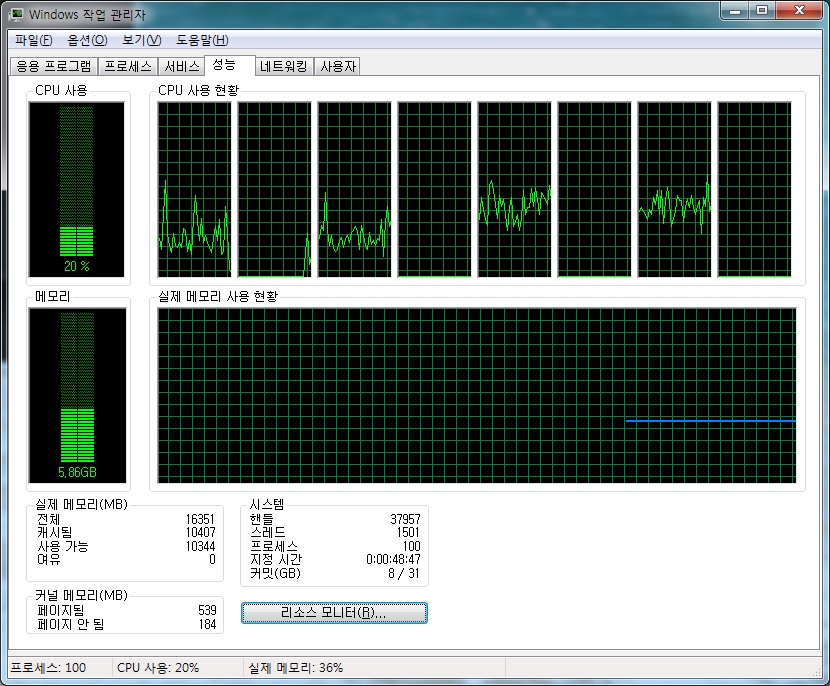Click the 실제 메모리 사용 현황 graph
The image size is (830, 686).
click(x=476, y=396)
